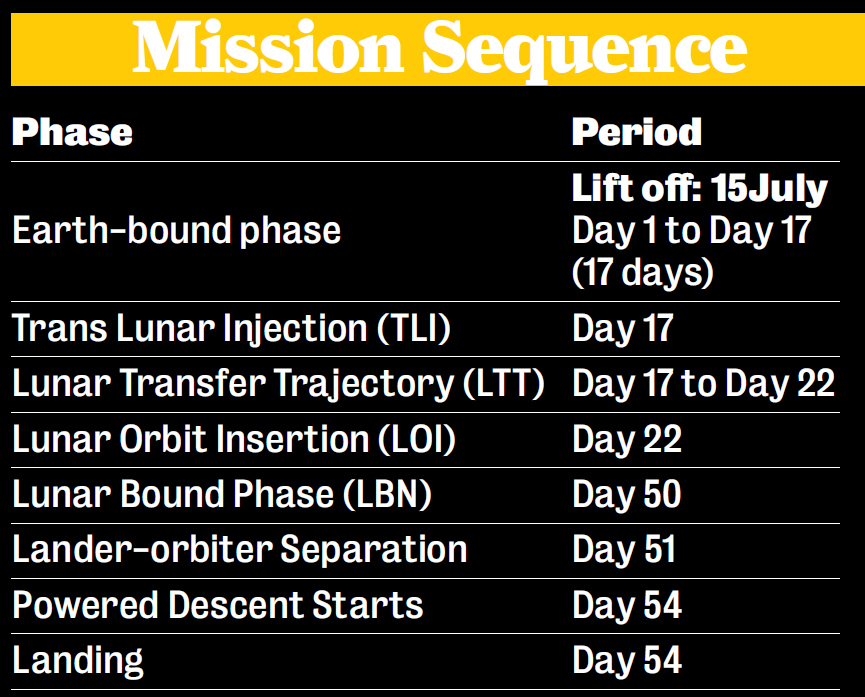865x697 pixels.
Task: Select the Lander-orbiter Separation row
Action: (425, 551)
